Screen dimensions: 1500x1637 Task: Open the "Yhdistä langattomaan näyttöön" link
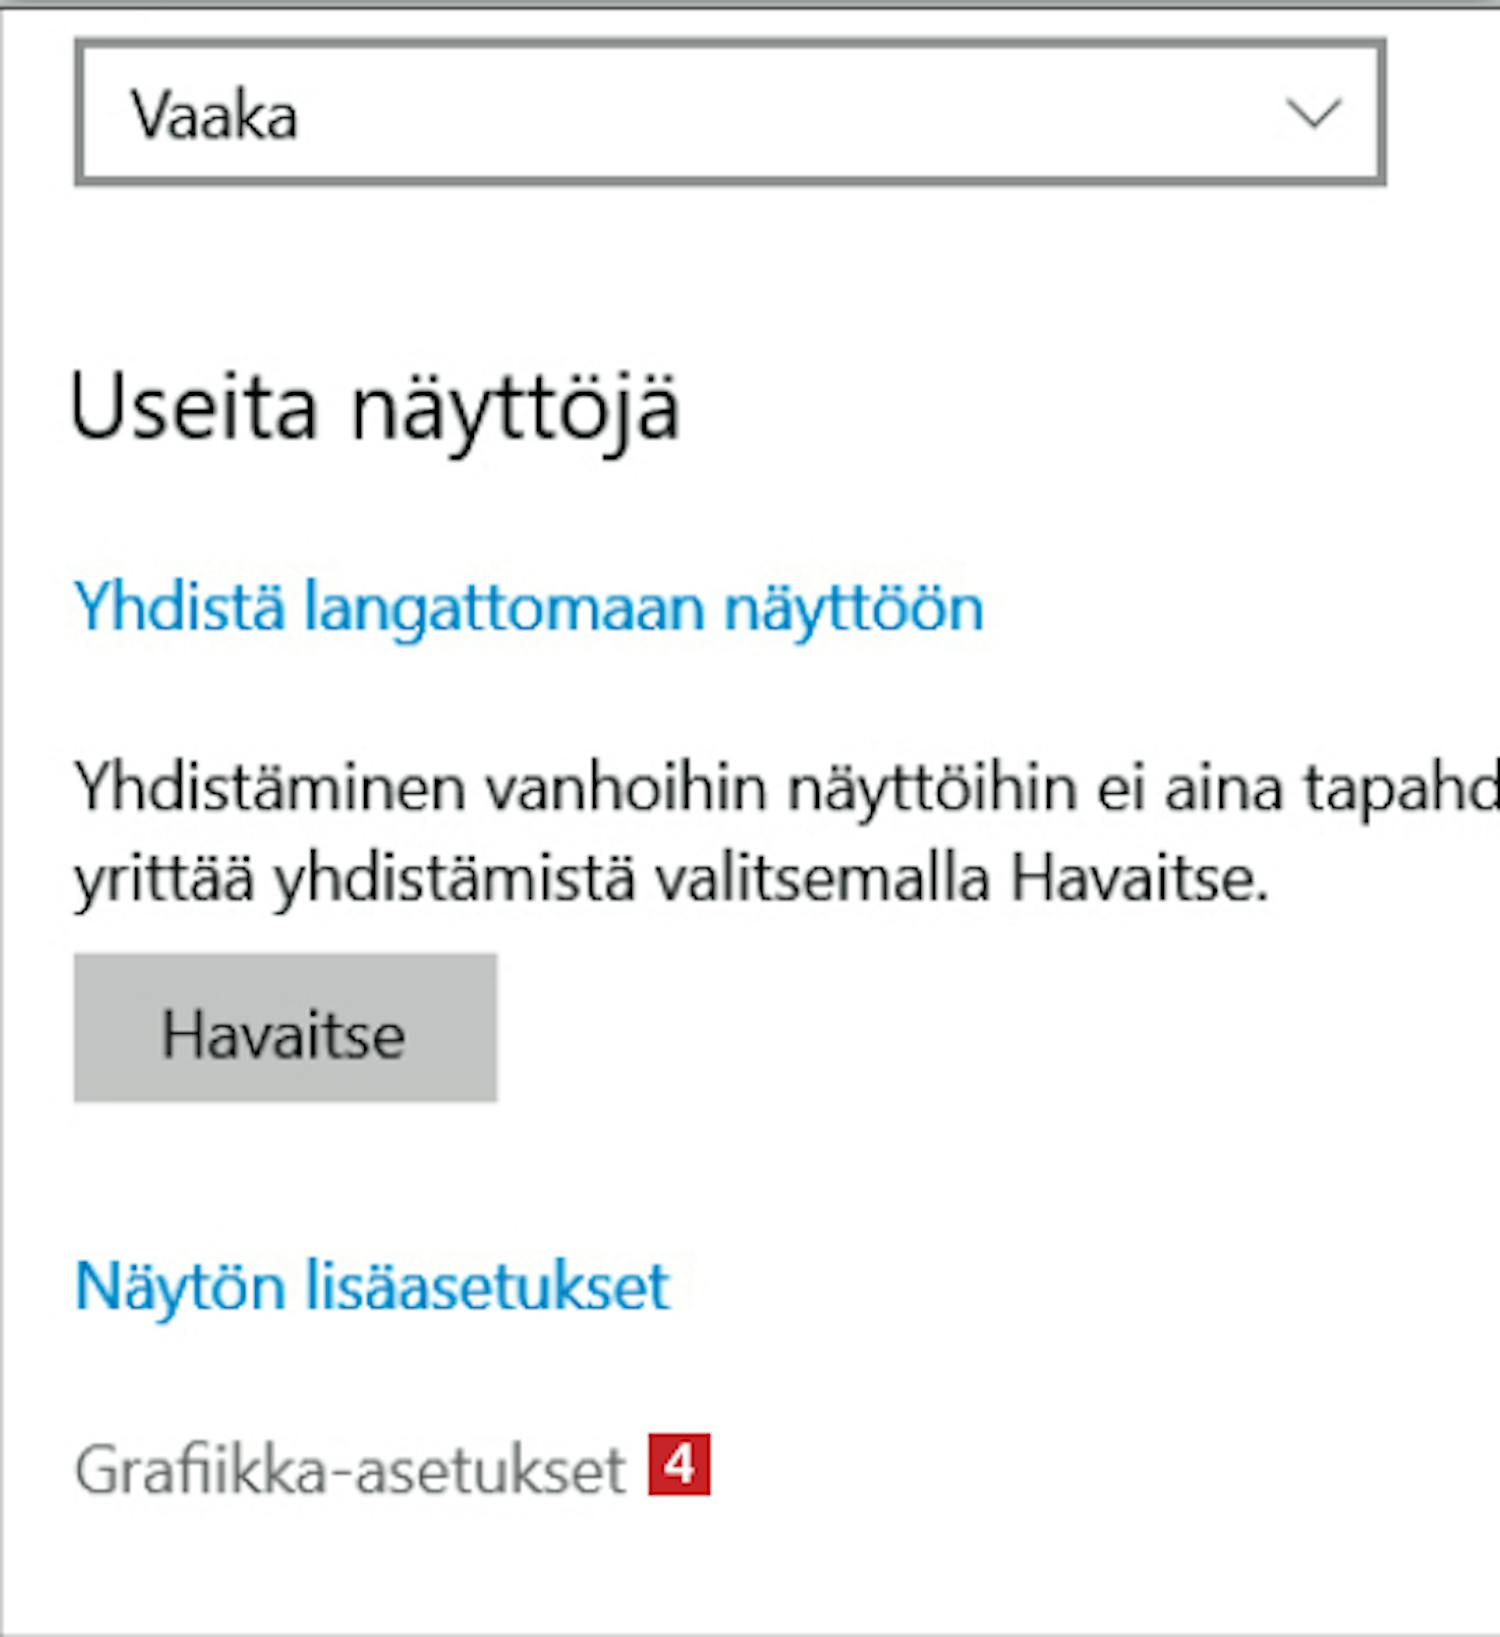529,608
